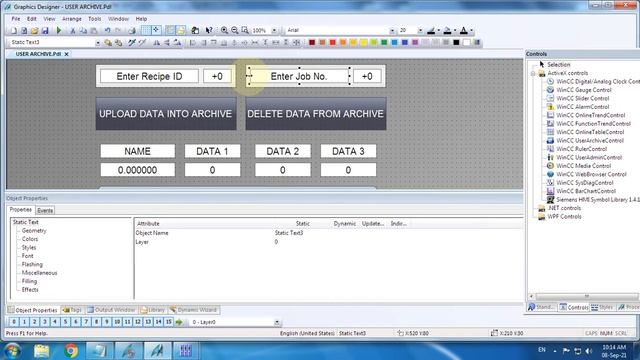This screenshot has width=640, height=360.
Task: Toggle layer 0 visibility button
Action: click(14, 322)
